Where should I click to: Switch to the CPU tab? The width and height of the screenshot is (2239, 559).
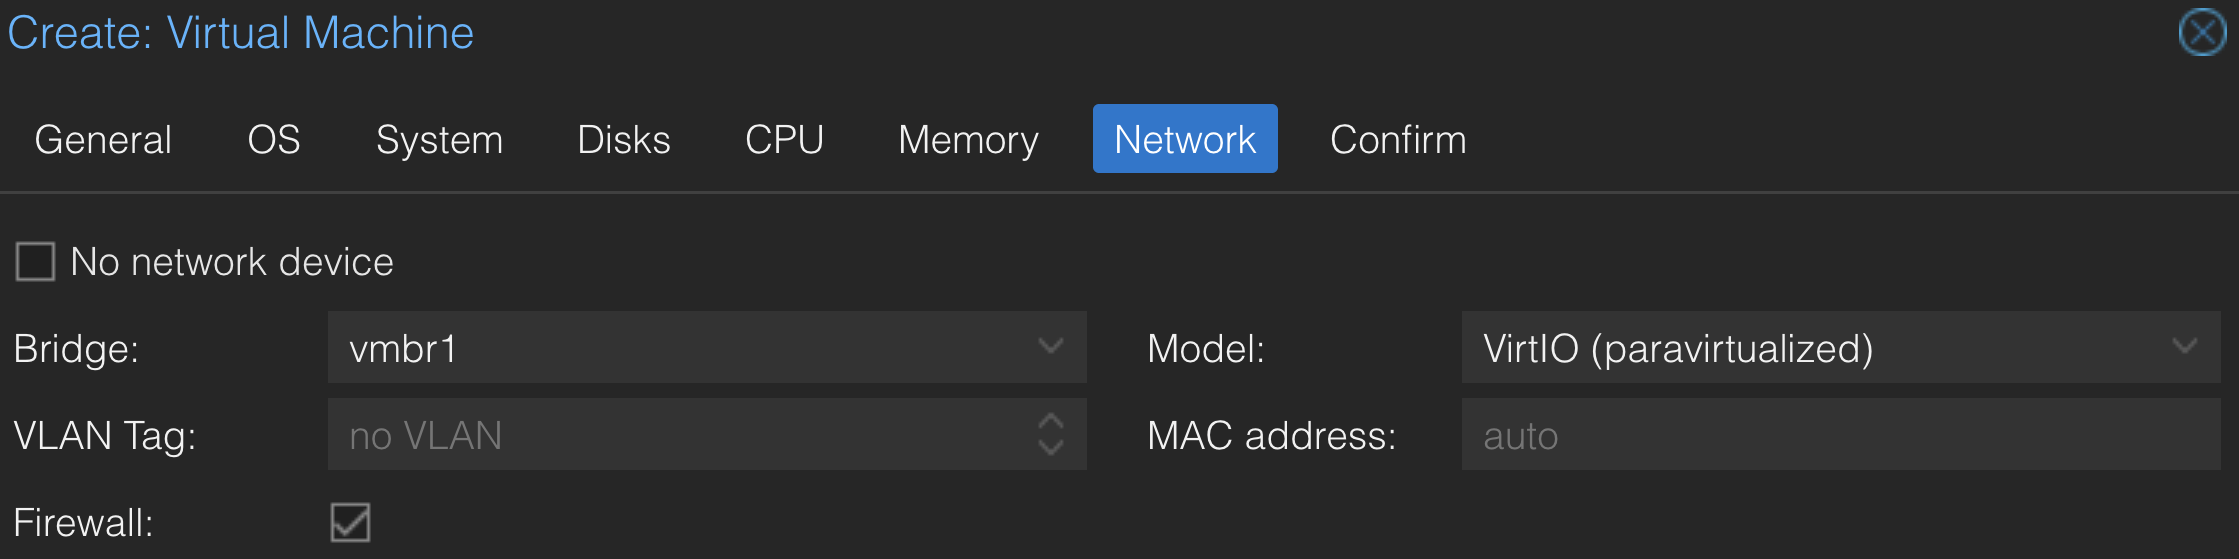(x=784, y=139)
